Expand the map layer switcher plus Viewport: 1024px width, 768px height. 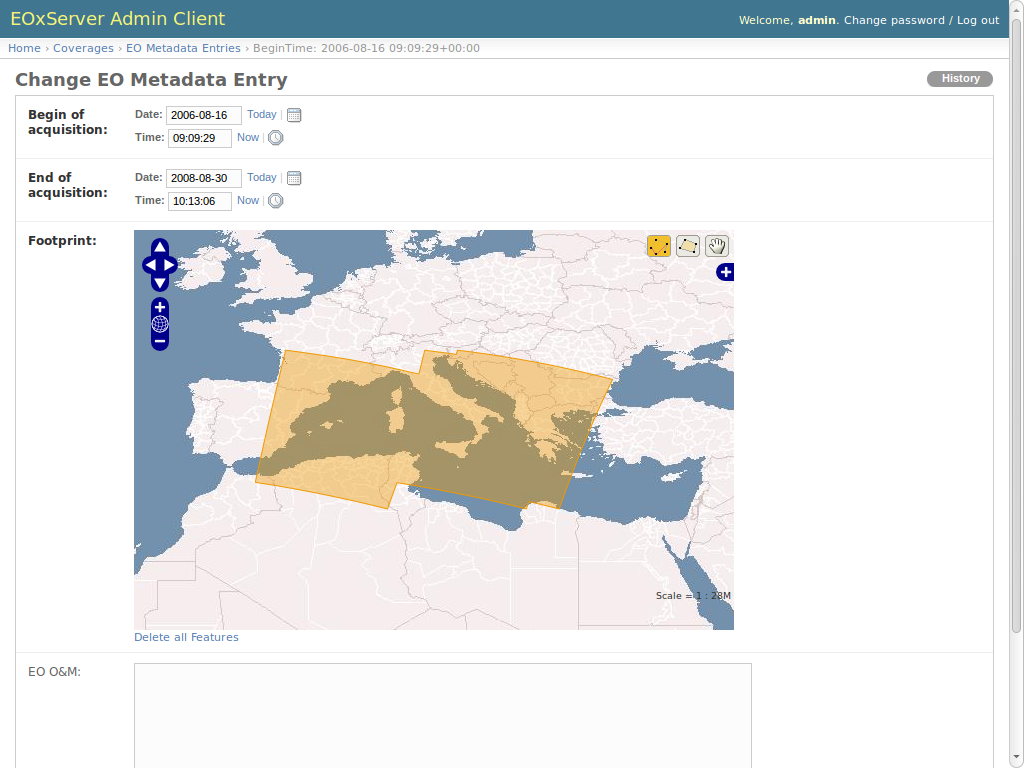[x=725, y=272]
